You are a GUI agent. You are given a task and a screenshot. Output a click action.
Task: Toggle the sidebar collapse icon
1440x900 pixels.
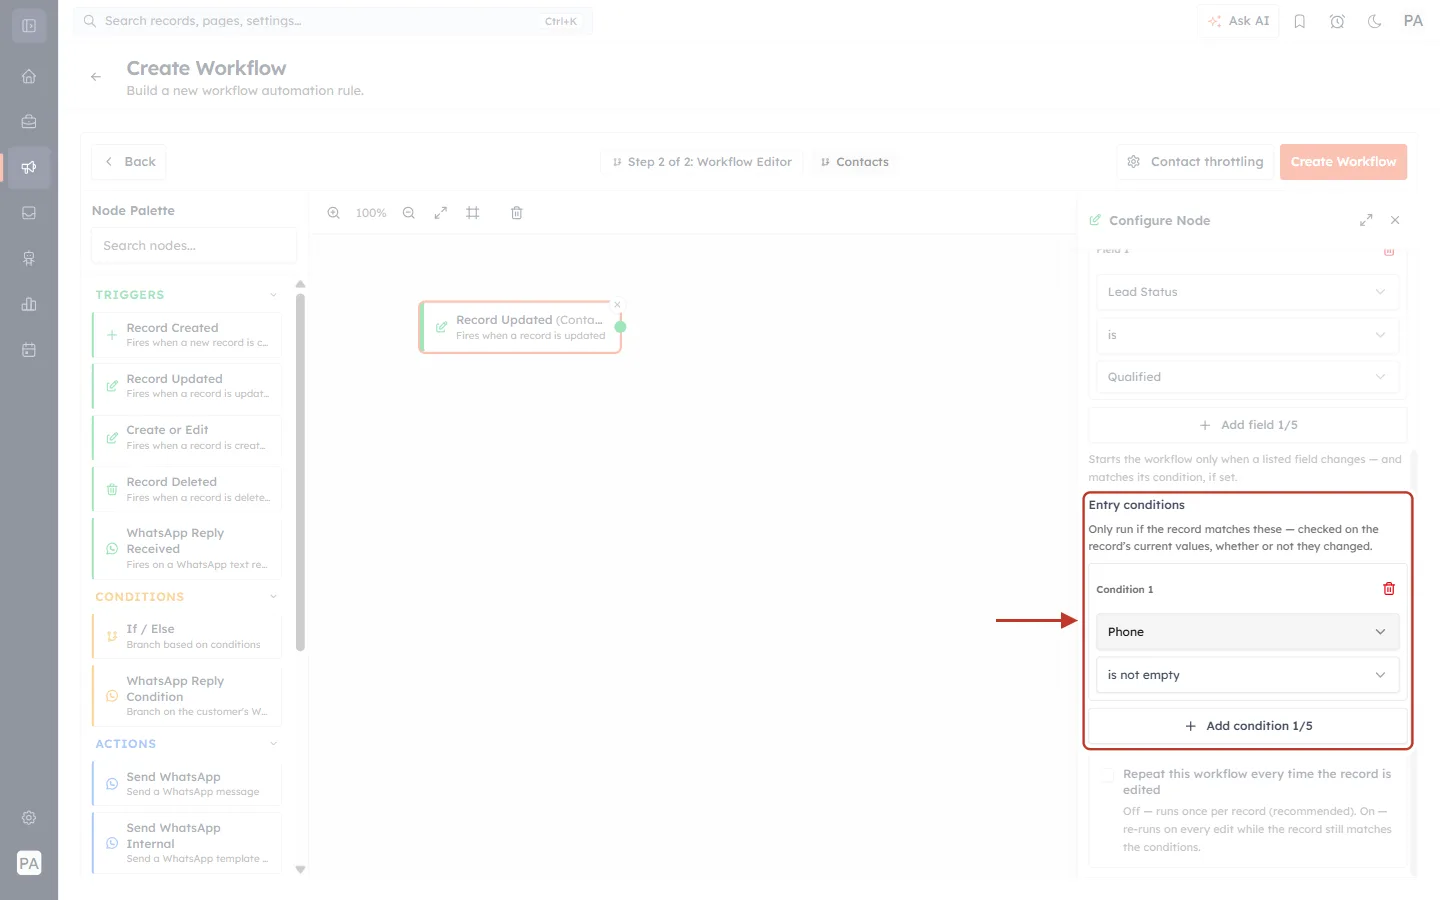click(29, 26)
